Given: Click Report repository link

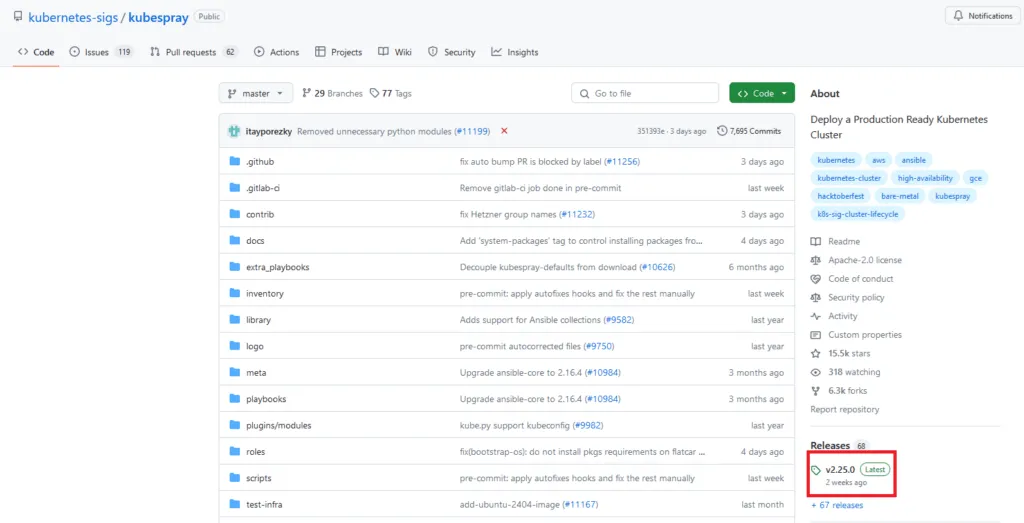Looking at the screenshot, I should (844, 409).
